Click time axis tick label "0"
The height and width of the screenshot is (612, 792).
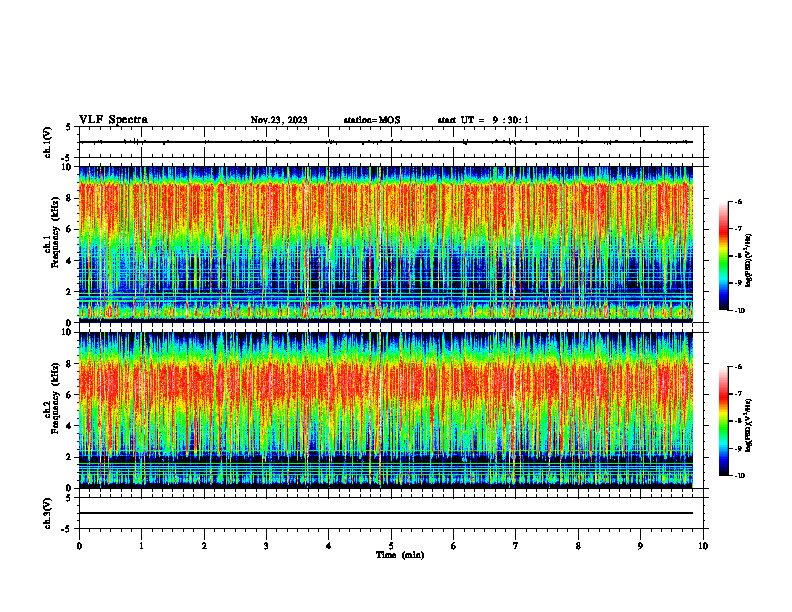79,546
